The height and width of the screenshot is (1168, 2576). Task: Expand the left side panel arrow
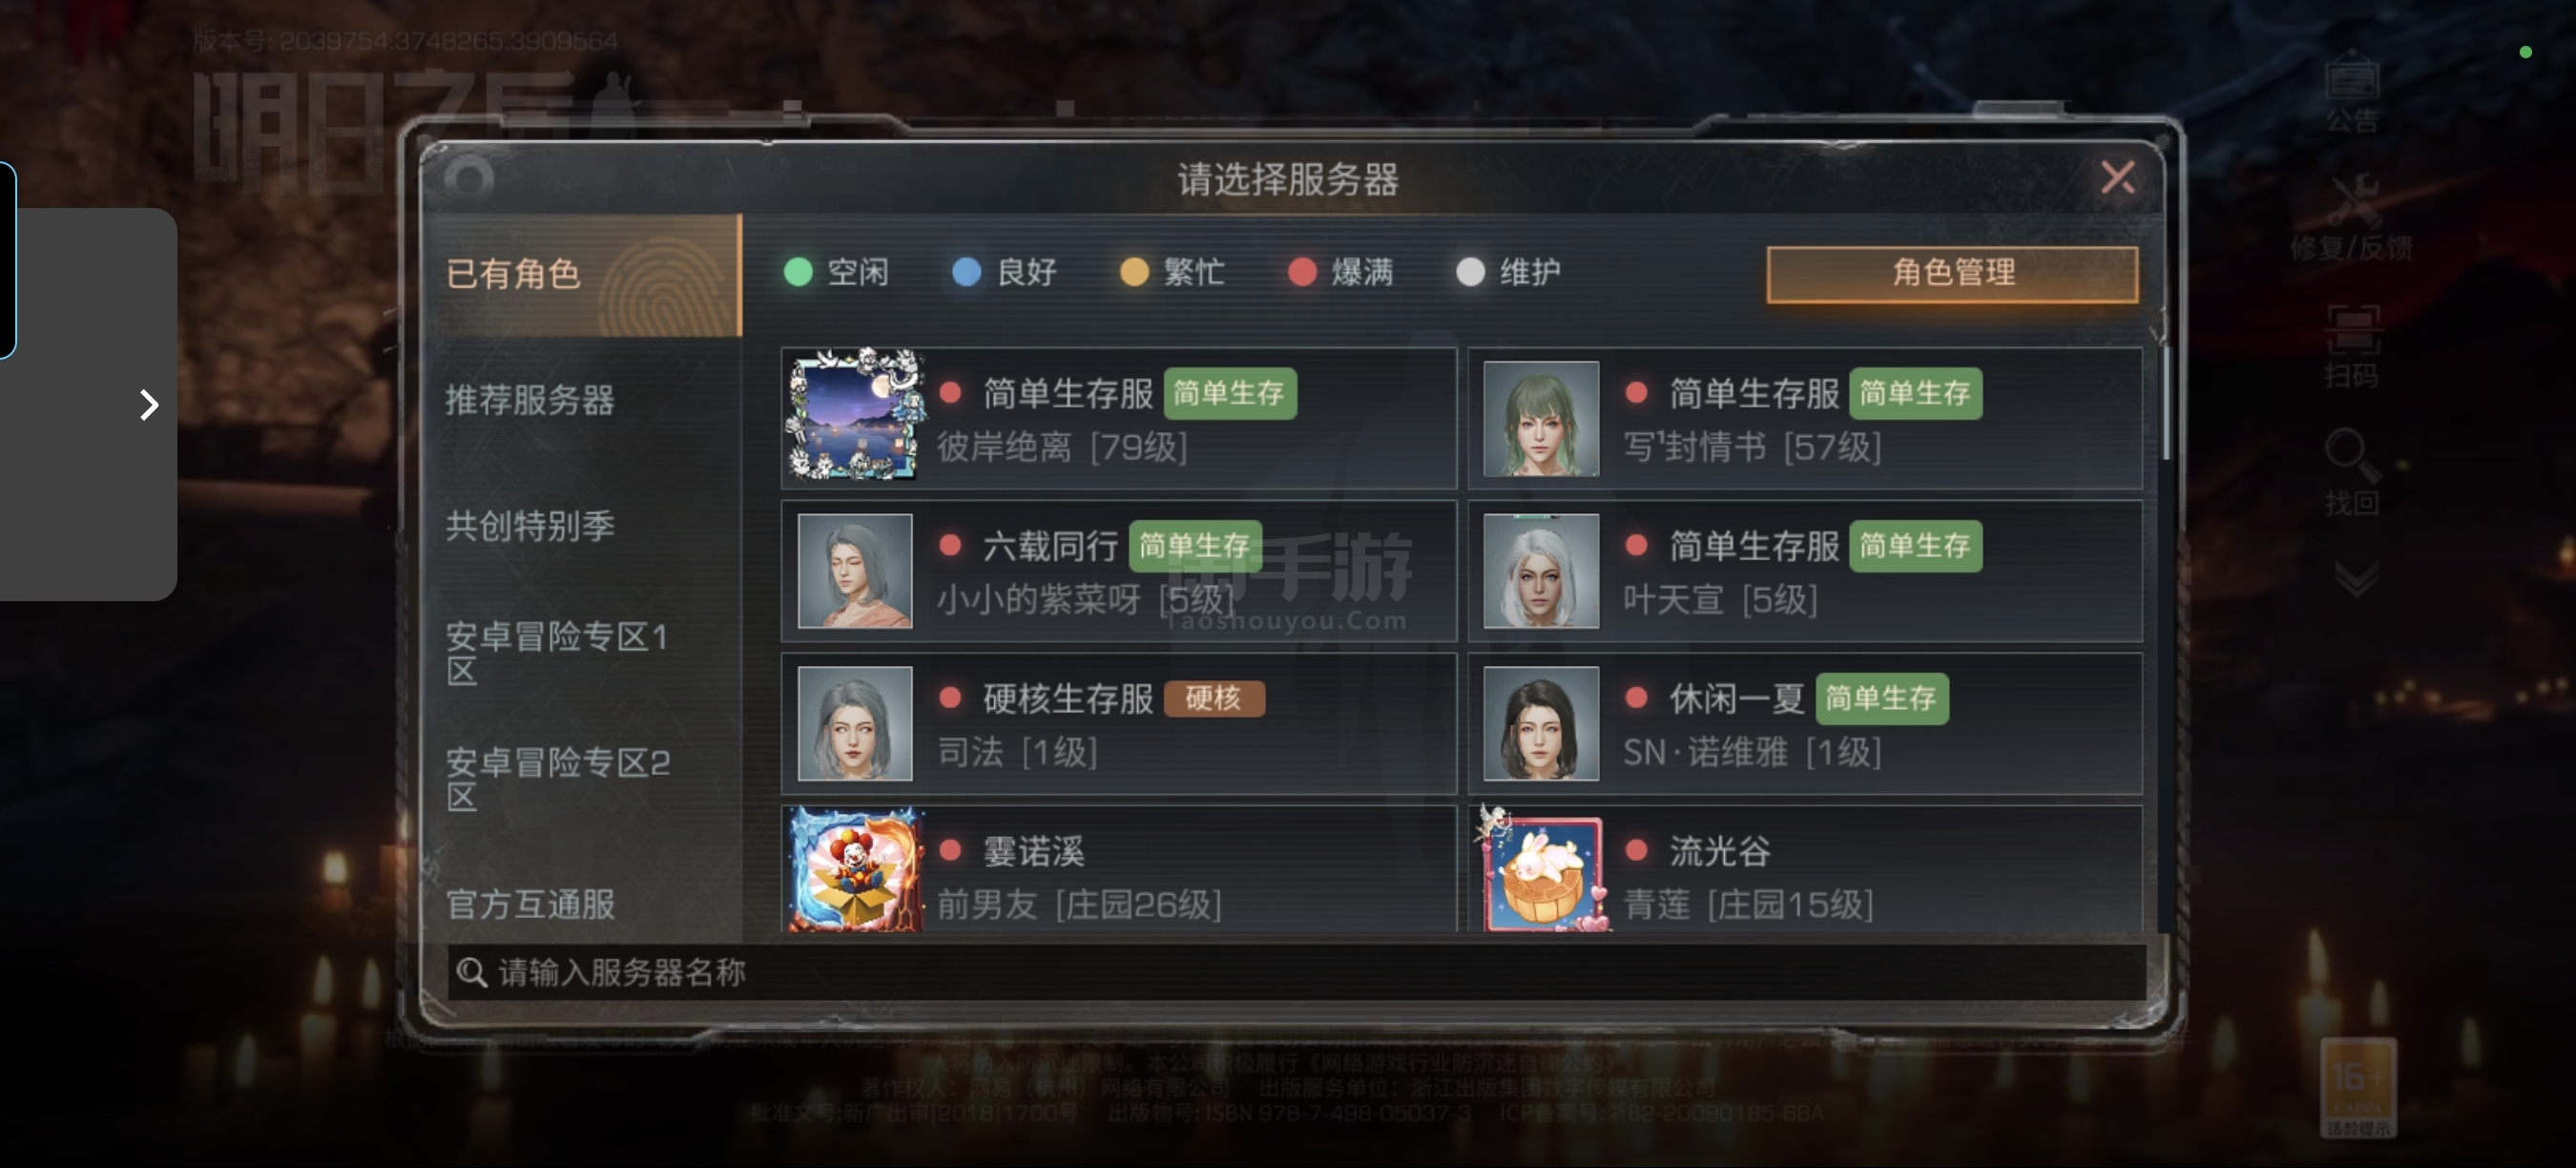point(149,405)
